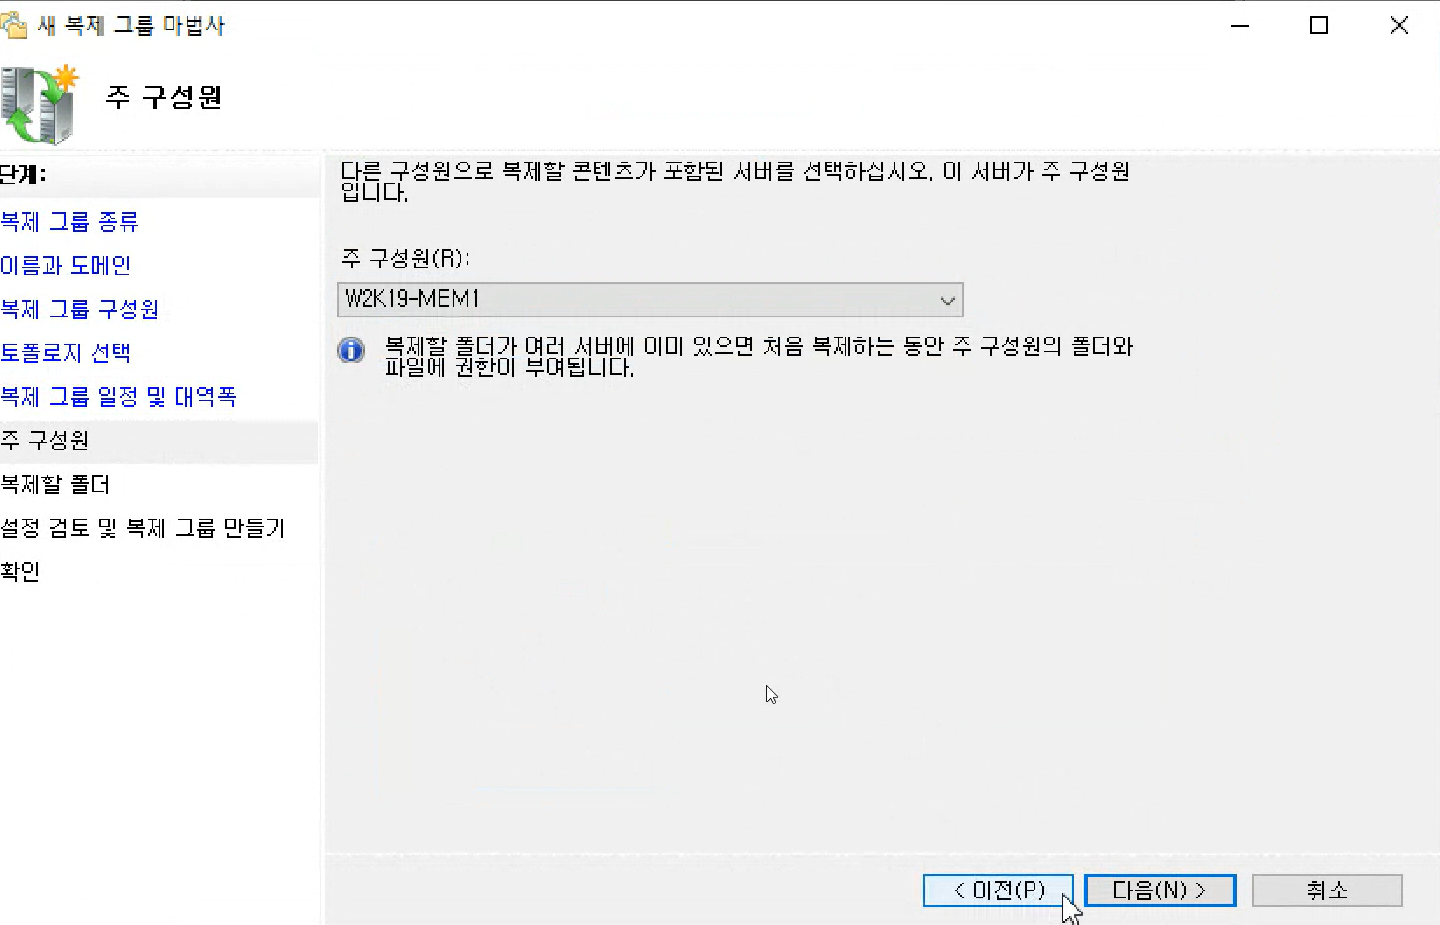Maximize the wizard window

coord(1319,25)
